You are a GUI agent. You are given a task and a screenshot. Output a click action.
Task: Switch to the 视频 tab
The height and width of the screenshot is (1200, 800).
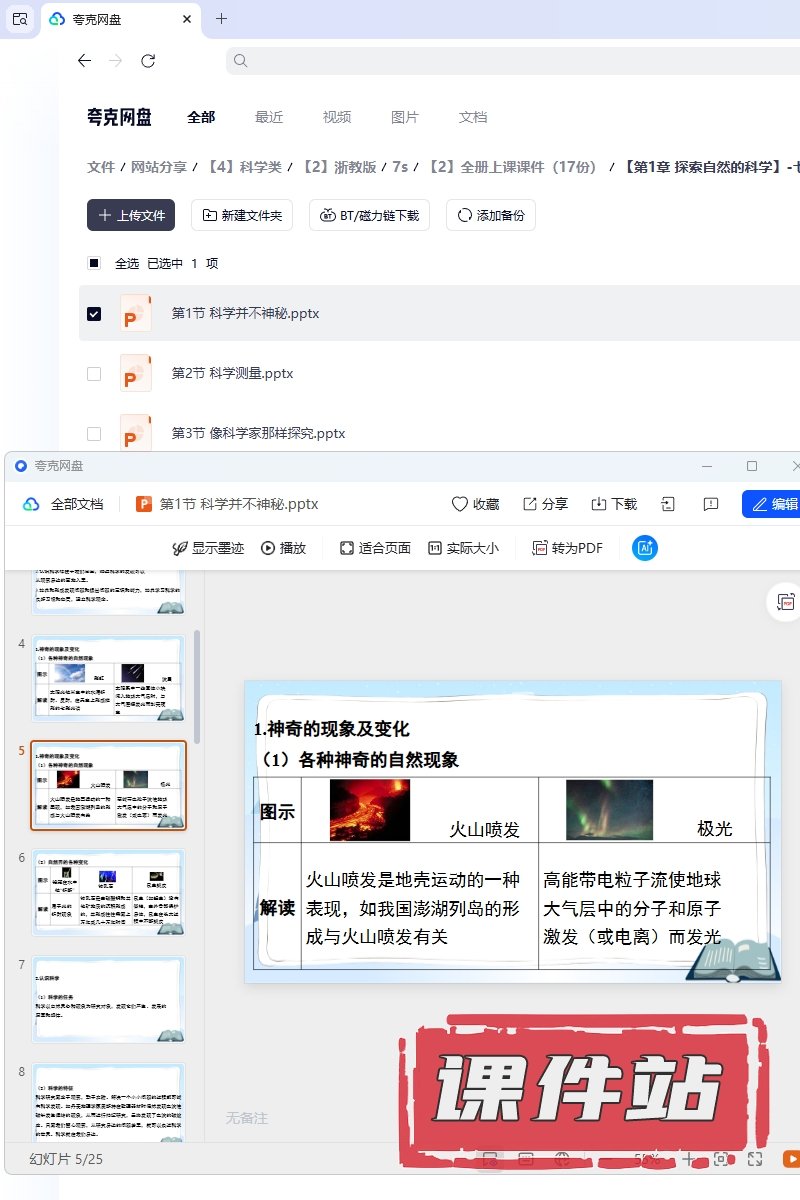click(337, 117)
